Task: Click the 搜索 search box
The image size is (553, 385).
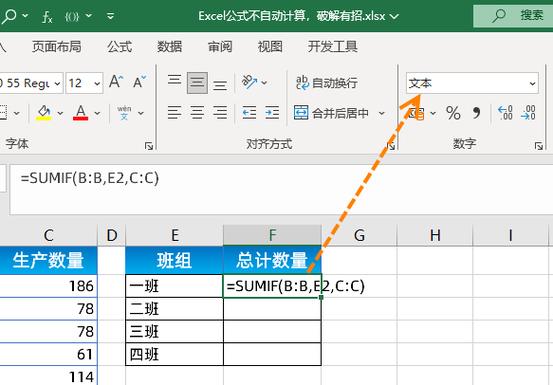Action: click(x=513, y=16)
